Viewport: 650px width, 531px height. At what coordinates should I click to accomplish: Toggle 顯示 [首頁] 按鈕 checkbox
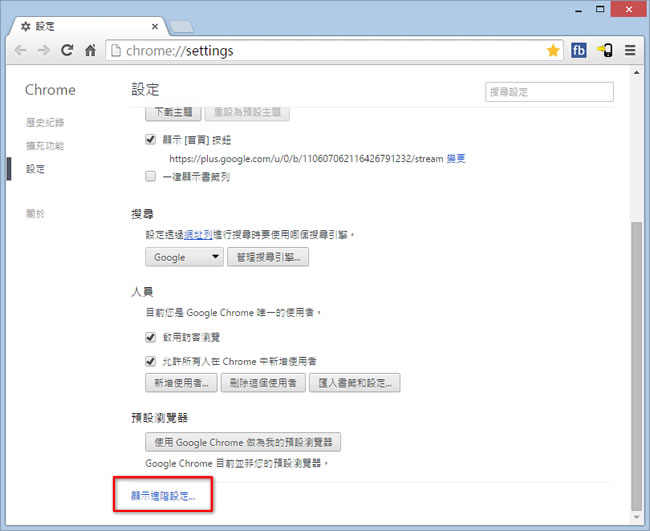[150, 139]
